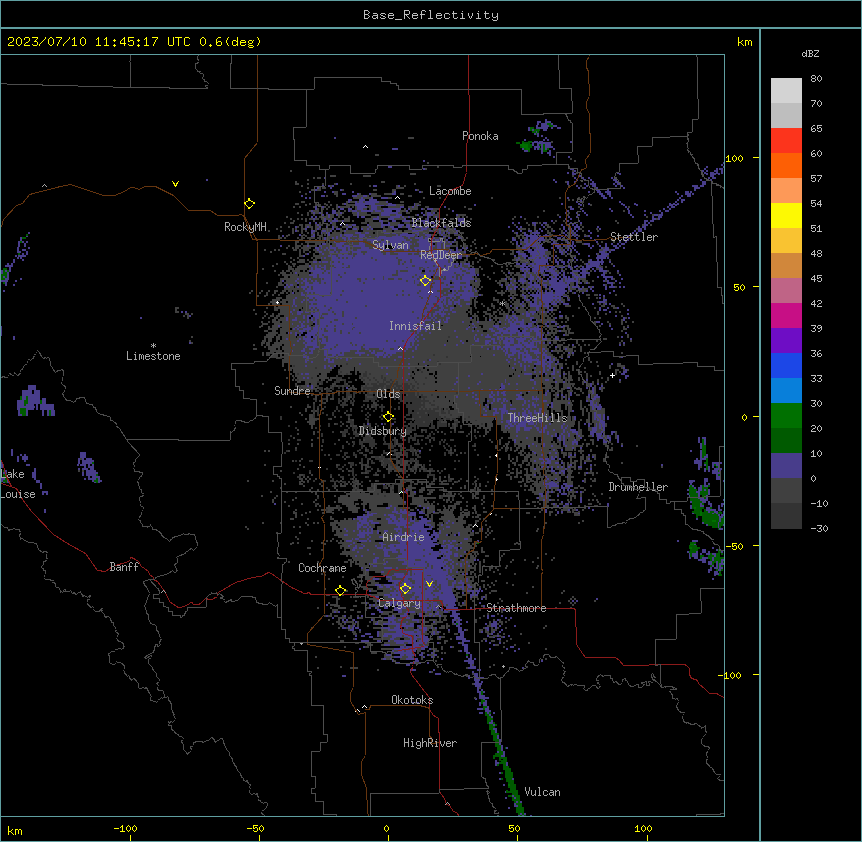Select the Sundre map label

pyautogui.click(x=292, y=391)
